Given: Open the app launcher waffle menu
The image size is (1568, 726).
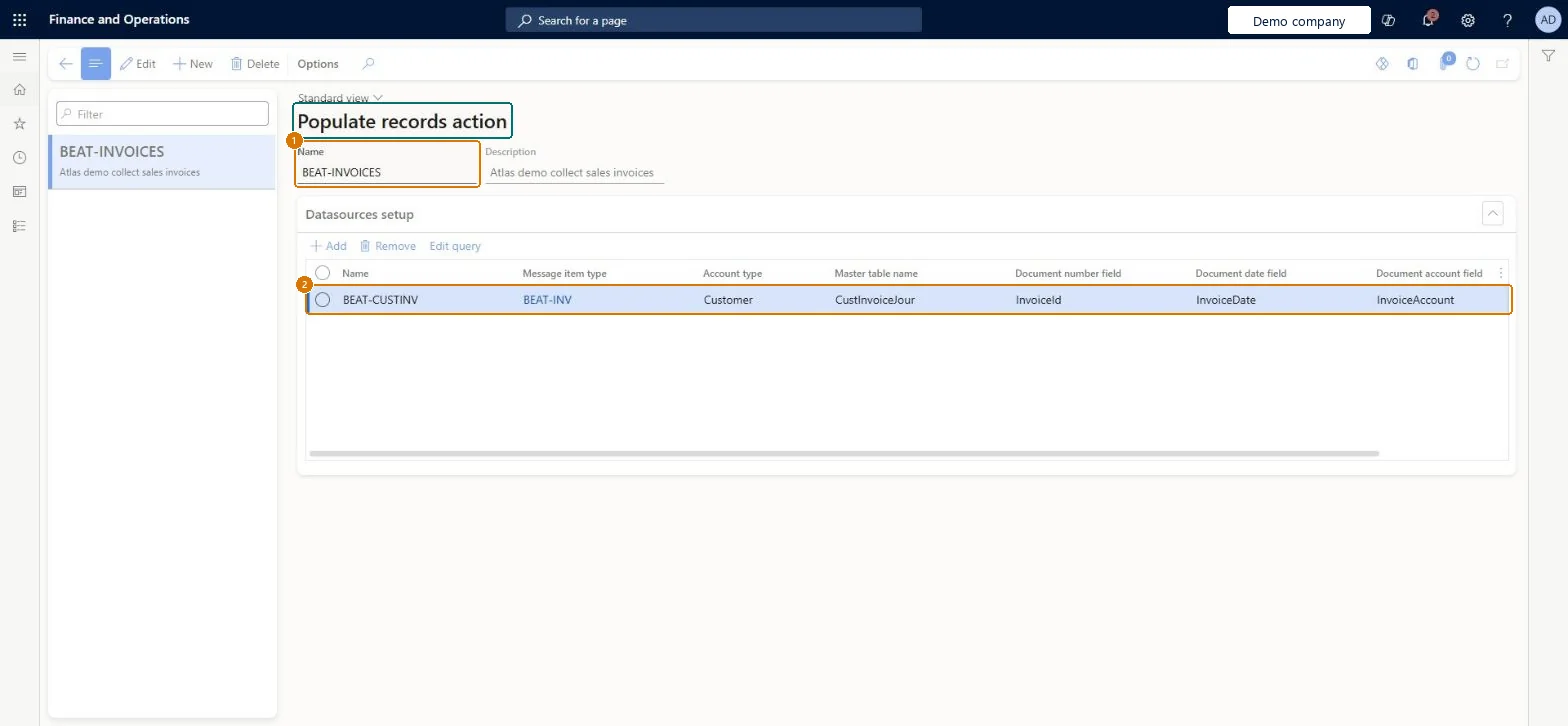Looking at the screenshot, I should click(19, 19).
